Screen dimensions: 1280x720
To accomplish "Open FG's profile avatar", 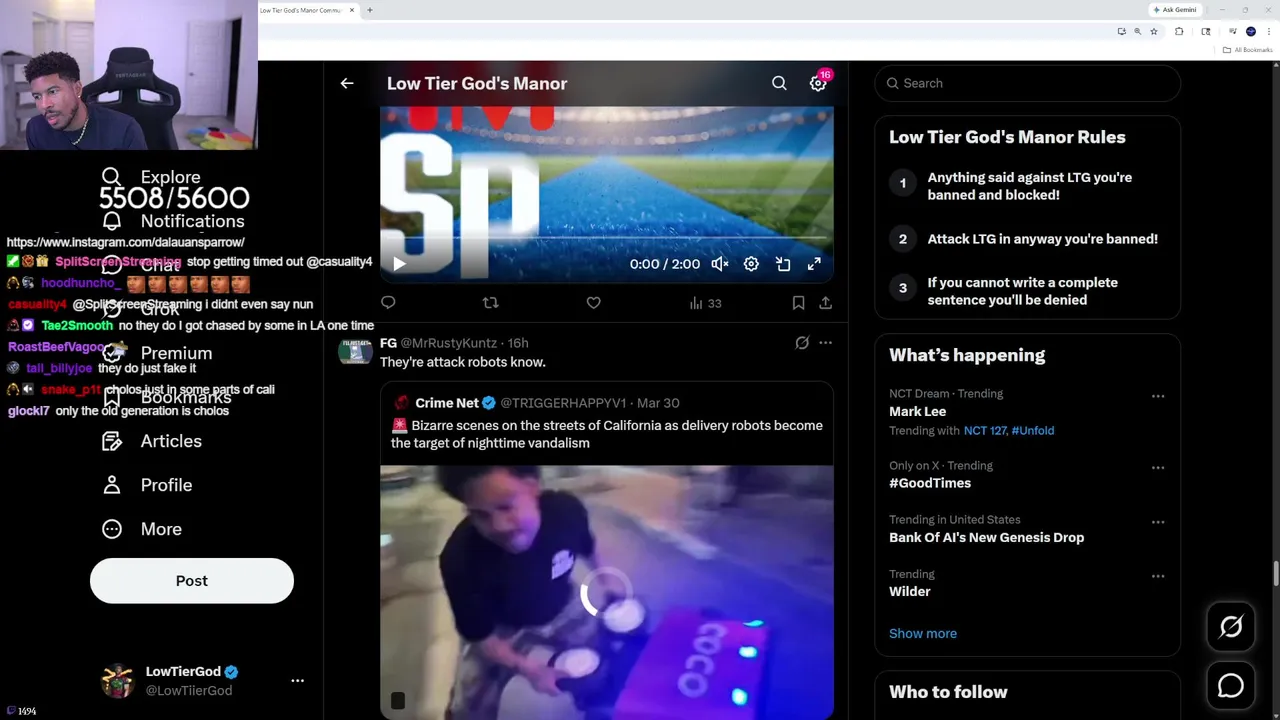I will coord(355,351).
